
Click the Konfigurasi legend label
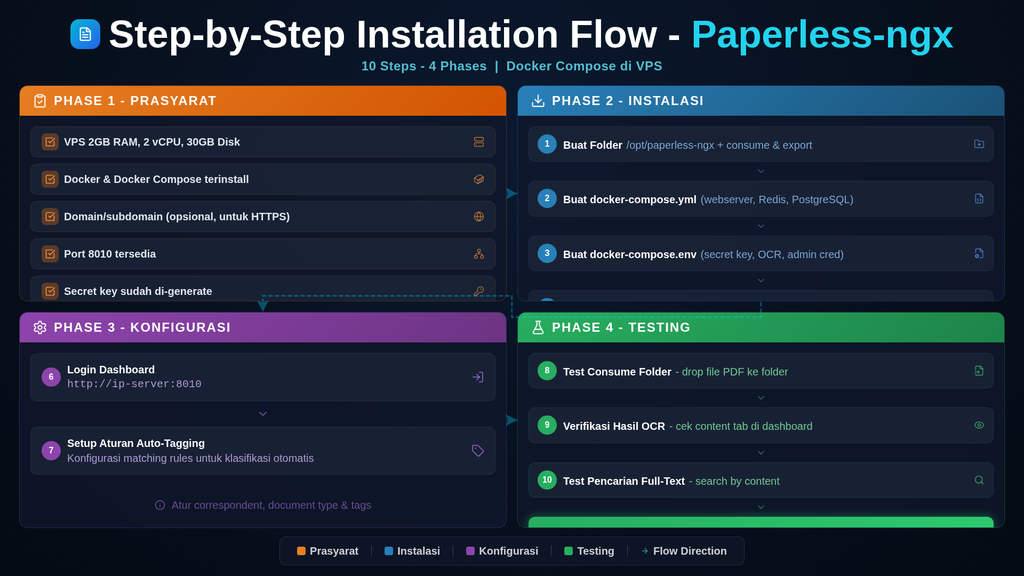click(x=508, y=551)
